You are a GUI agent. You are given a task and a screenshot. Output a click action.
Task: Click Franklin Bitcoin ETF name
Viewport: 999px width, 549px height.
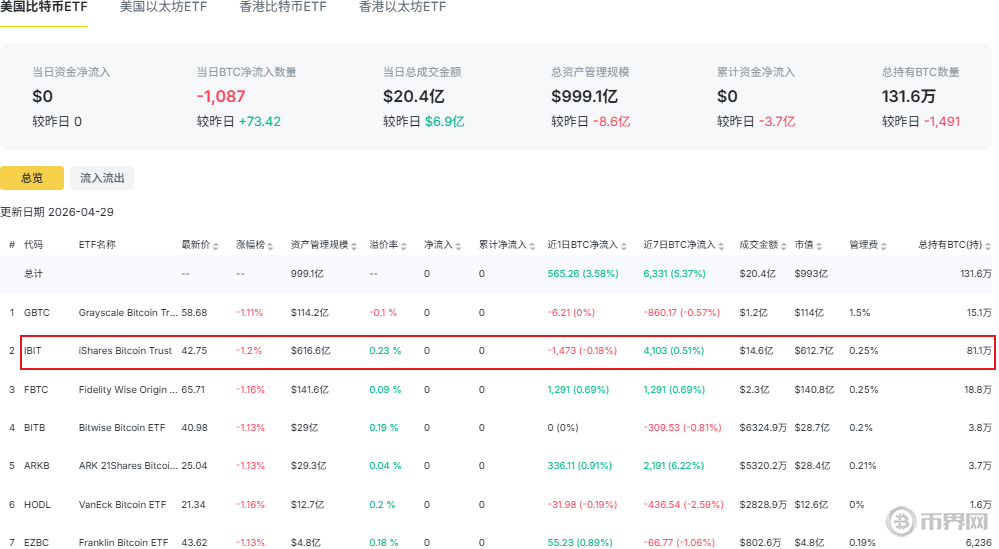tap(123, 543)
